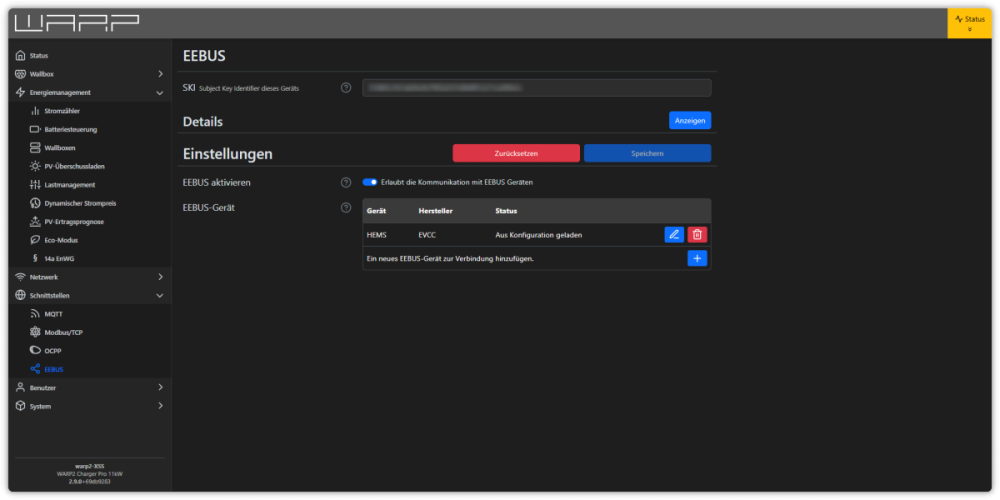Click the help icon next to SKI
Screen dimensions: 1000x500
(346, 88)
